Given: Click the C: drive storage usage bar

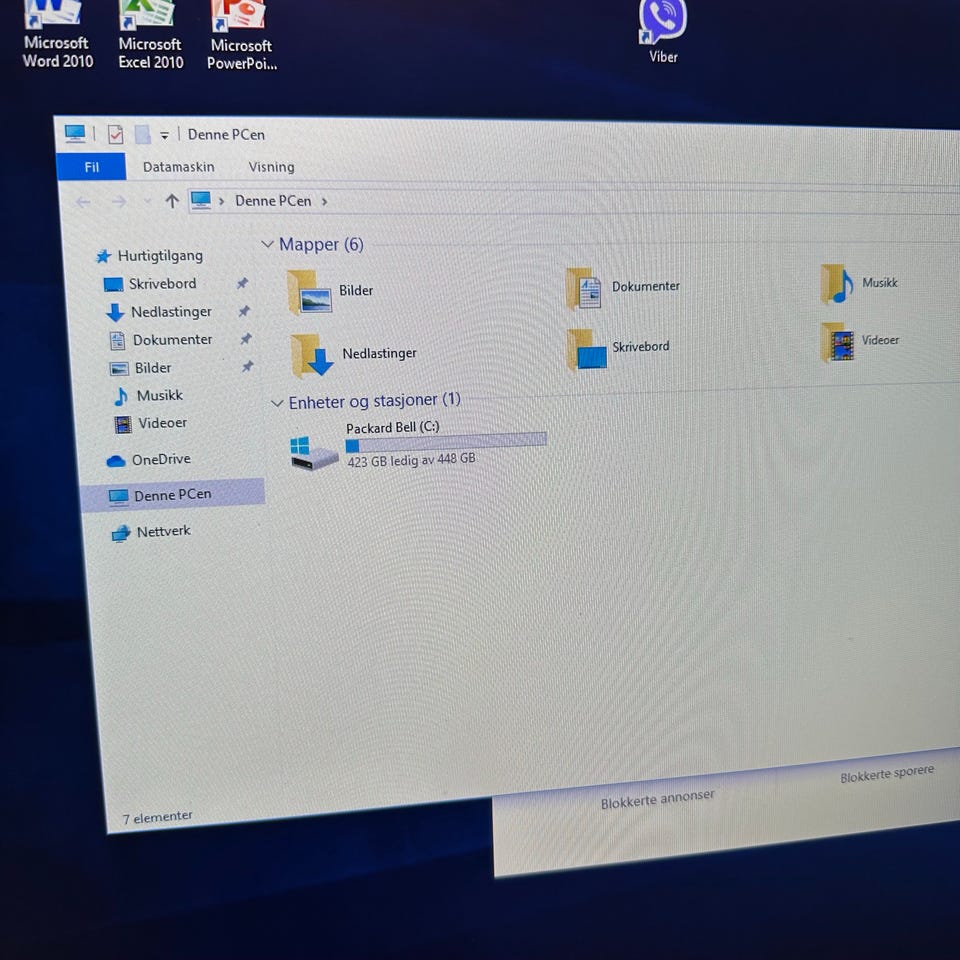Looking at the screenshot, I should [446, 441].
